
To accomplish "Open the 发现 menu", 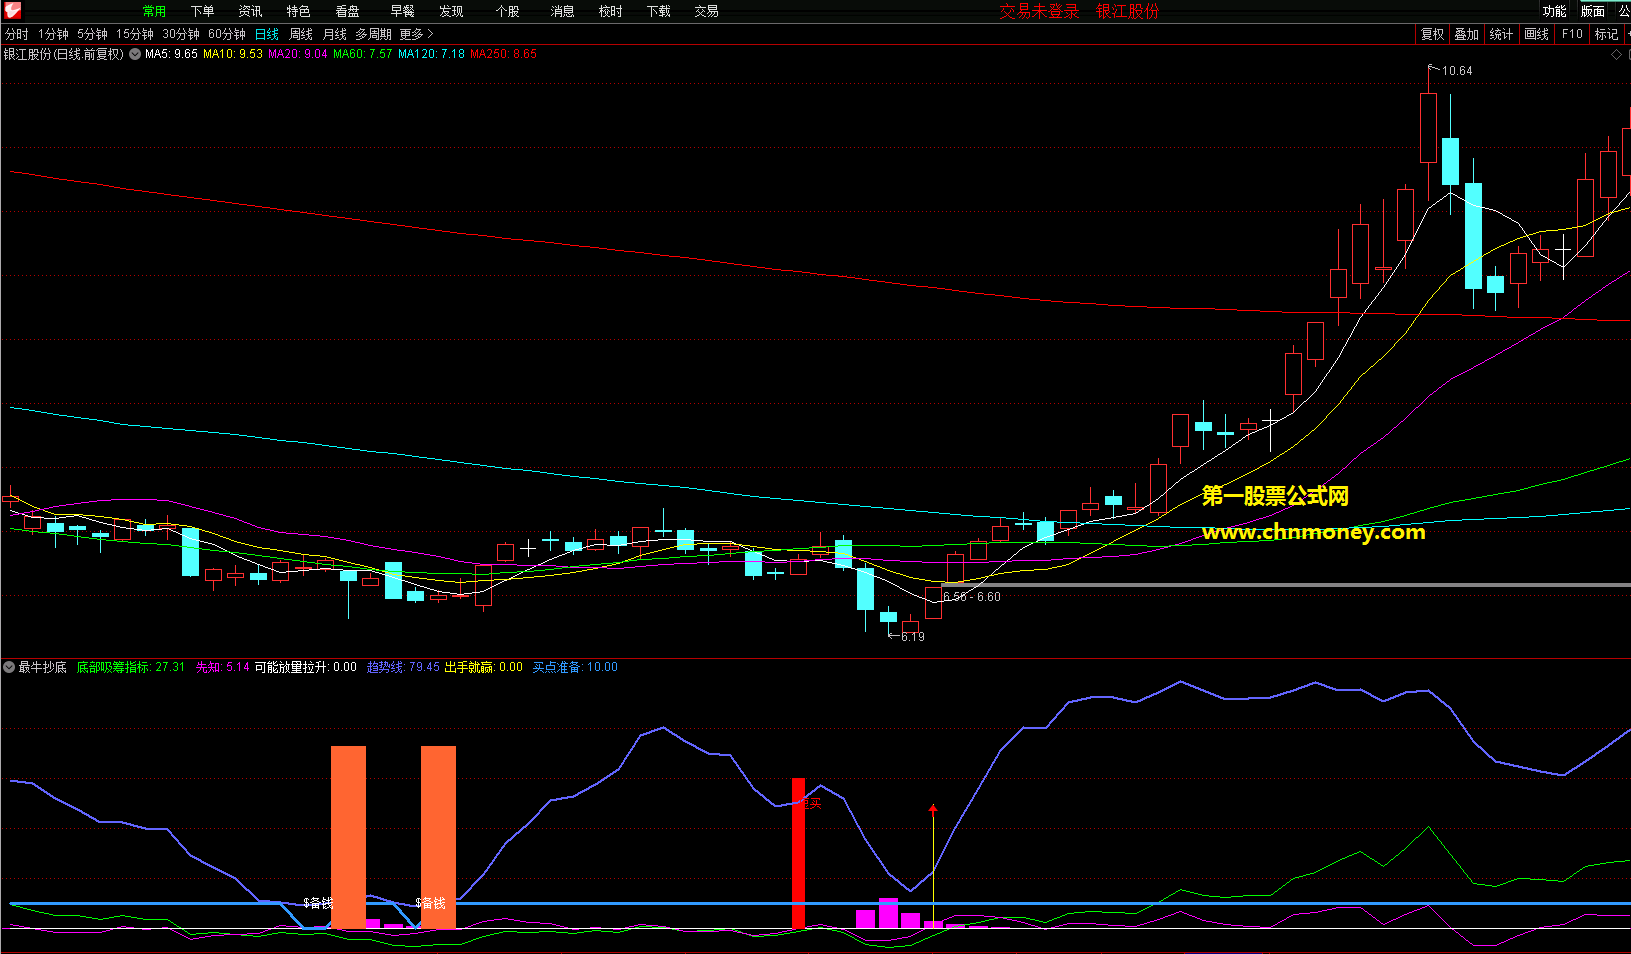I will (x=451, y=11).
